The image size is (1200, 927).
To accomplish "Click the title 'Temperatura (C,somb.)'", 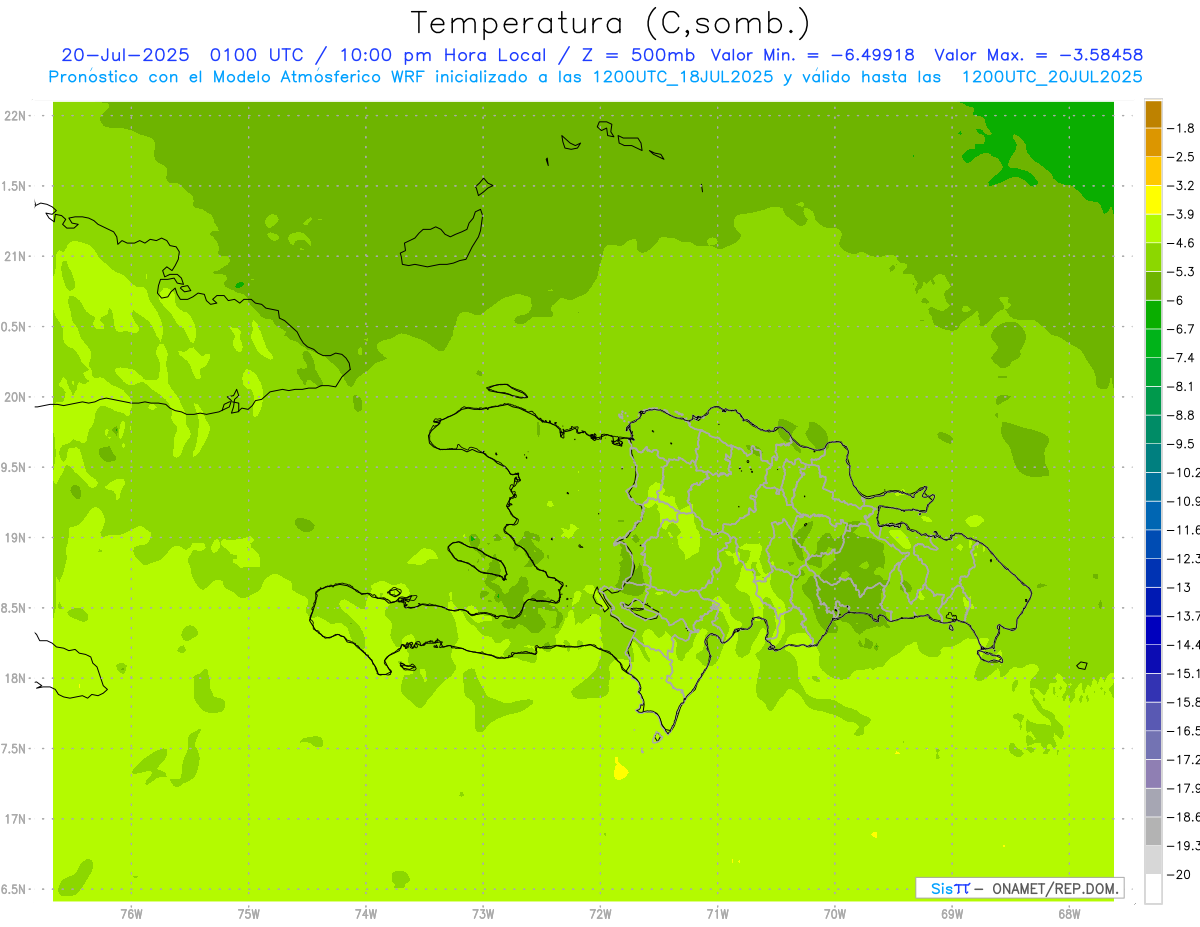I will point(611,22).
